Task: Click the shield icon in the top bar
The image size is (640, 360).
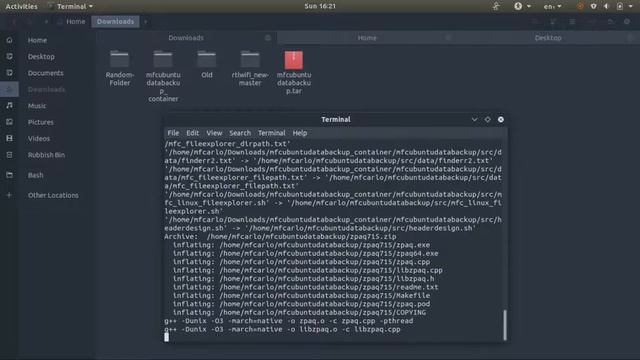Action: click(x=593, y=6)
